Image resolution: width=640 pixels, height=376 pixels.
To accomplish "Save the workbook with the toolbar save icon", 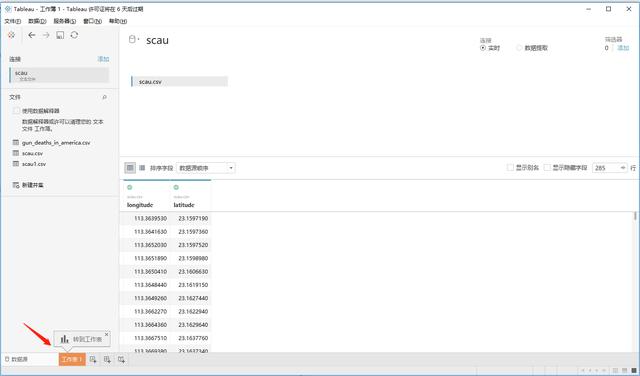I will coord(60,35).
